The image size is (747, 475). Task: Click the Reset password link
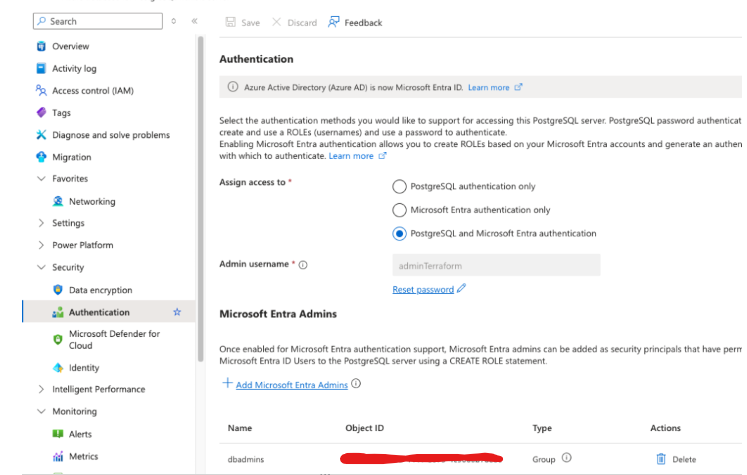pyautogui.click(x=423, y=289)
